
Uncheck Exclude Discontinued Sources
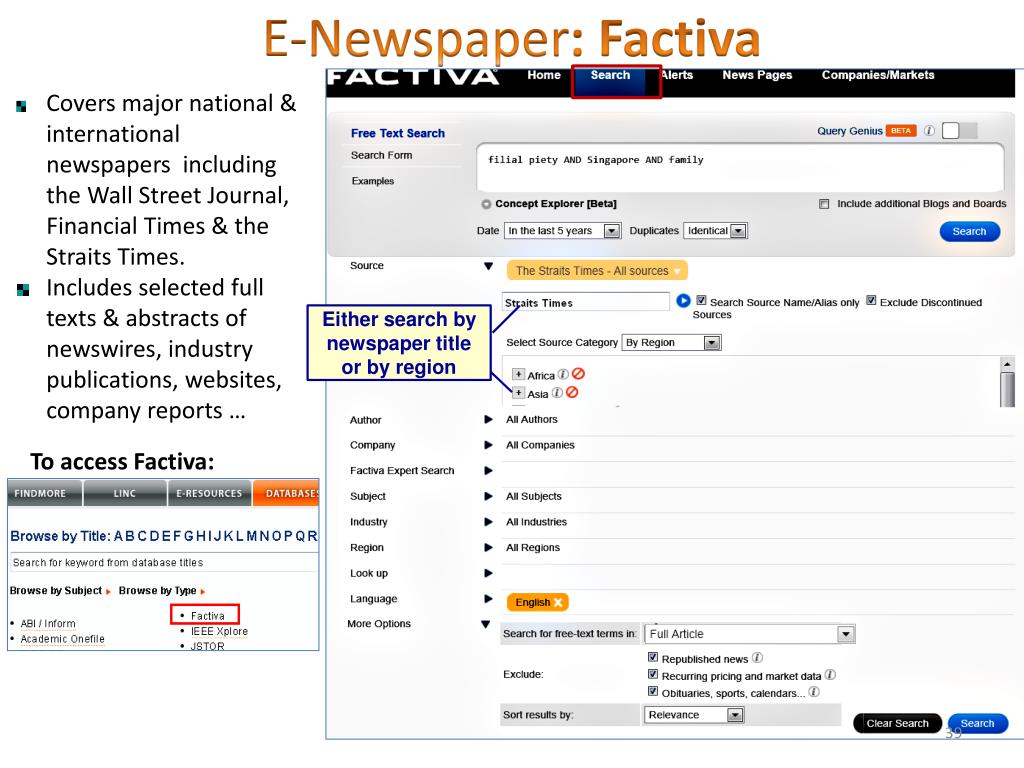pos(871,301)
